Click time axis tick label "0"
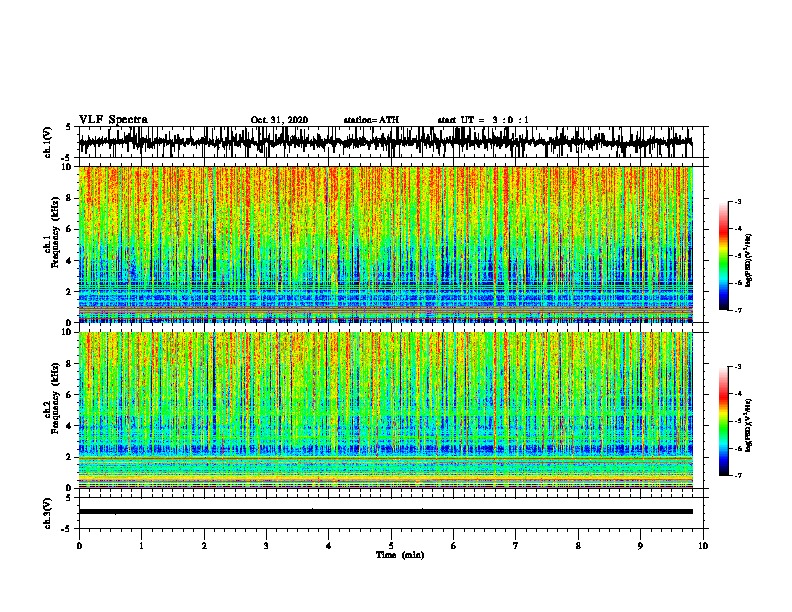 [79, 546]
